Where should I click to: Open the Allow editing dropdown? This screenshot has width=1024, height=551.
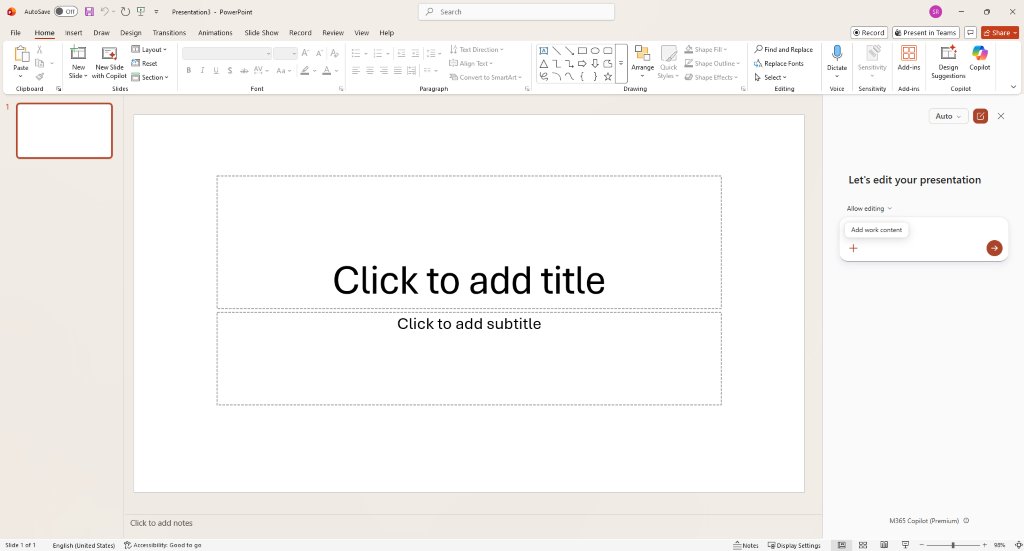pos(869,208)
